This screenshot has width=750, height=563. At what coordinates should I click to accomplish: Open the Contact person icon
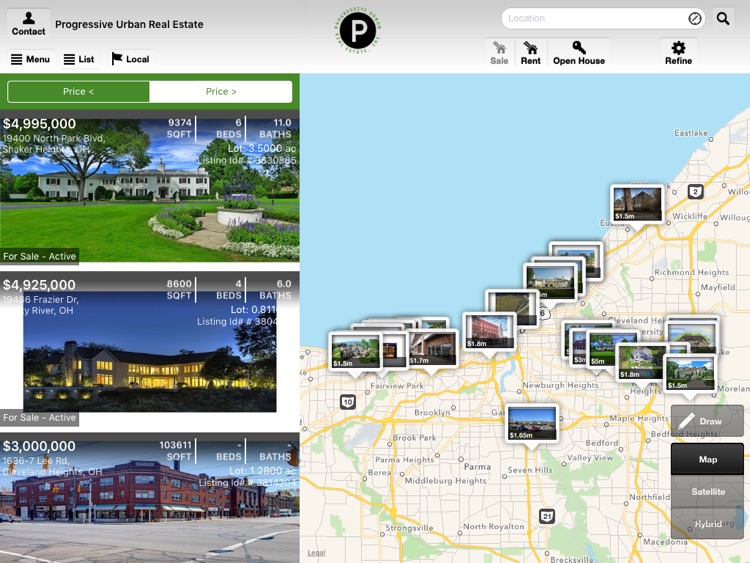[x=28, y=23]
